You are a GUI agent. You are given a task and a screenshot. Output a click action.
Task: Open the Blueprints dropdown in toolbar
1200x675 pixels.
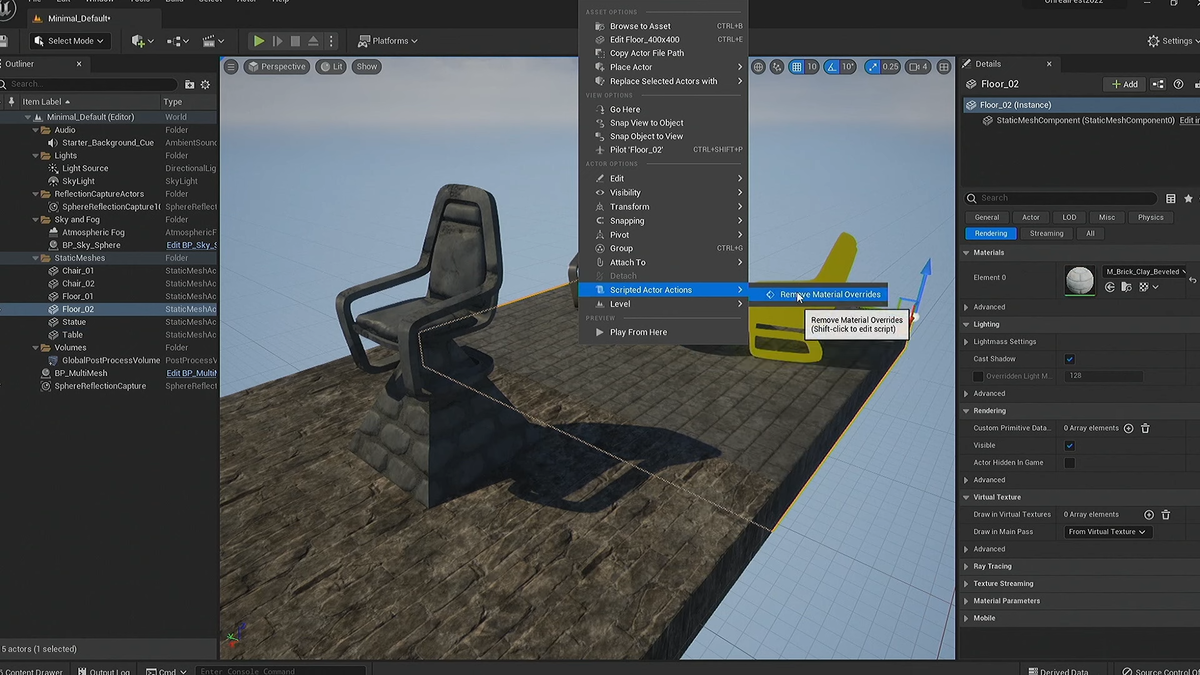pos(178,41)
